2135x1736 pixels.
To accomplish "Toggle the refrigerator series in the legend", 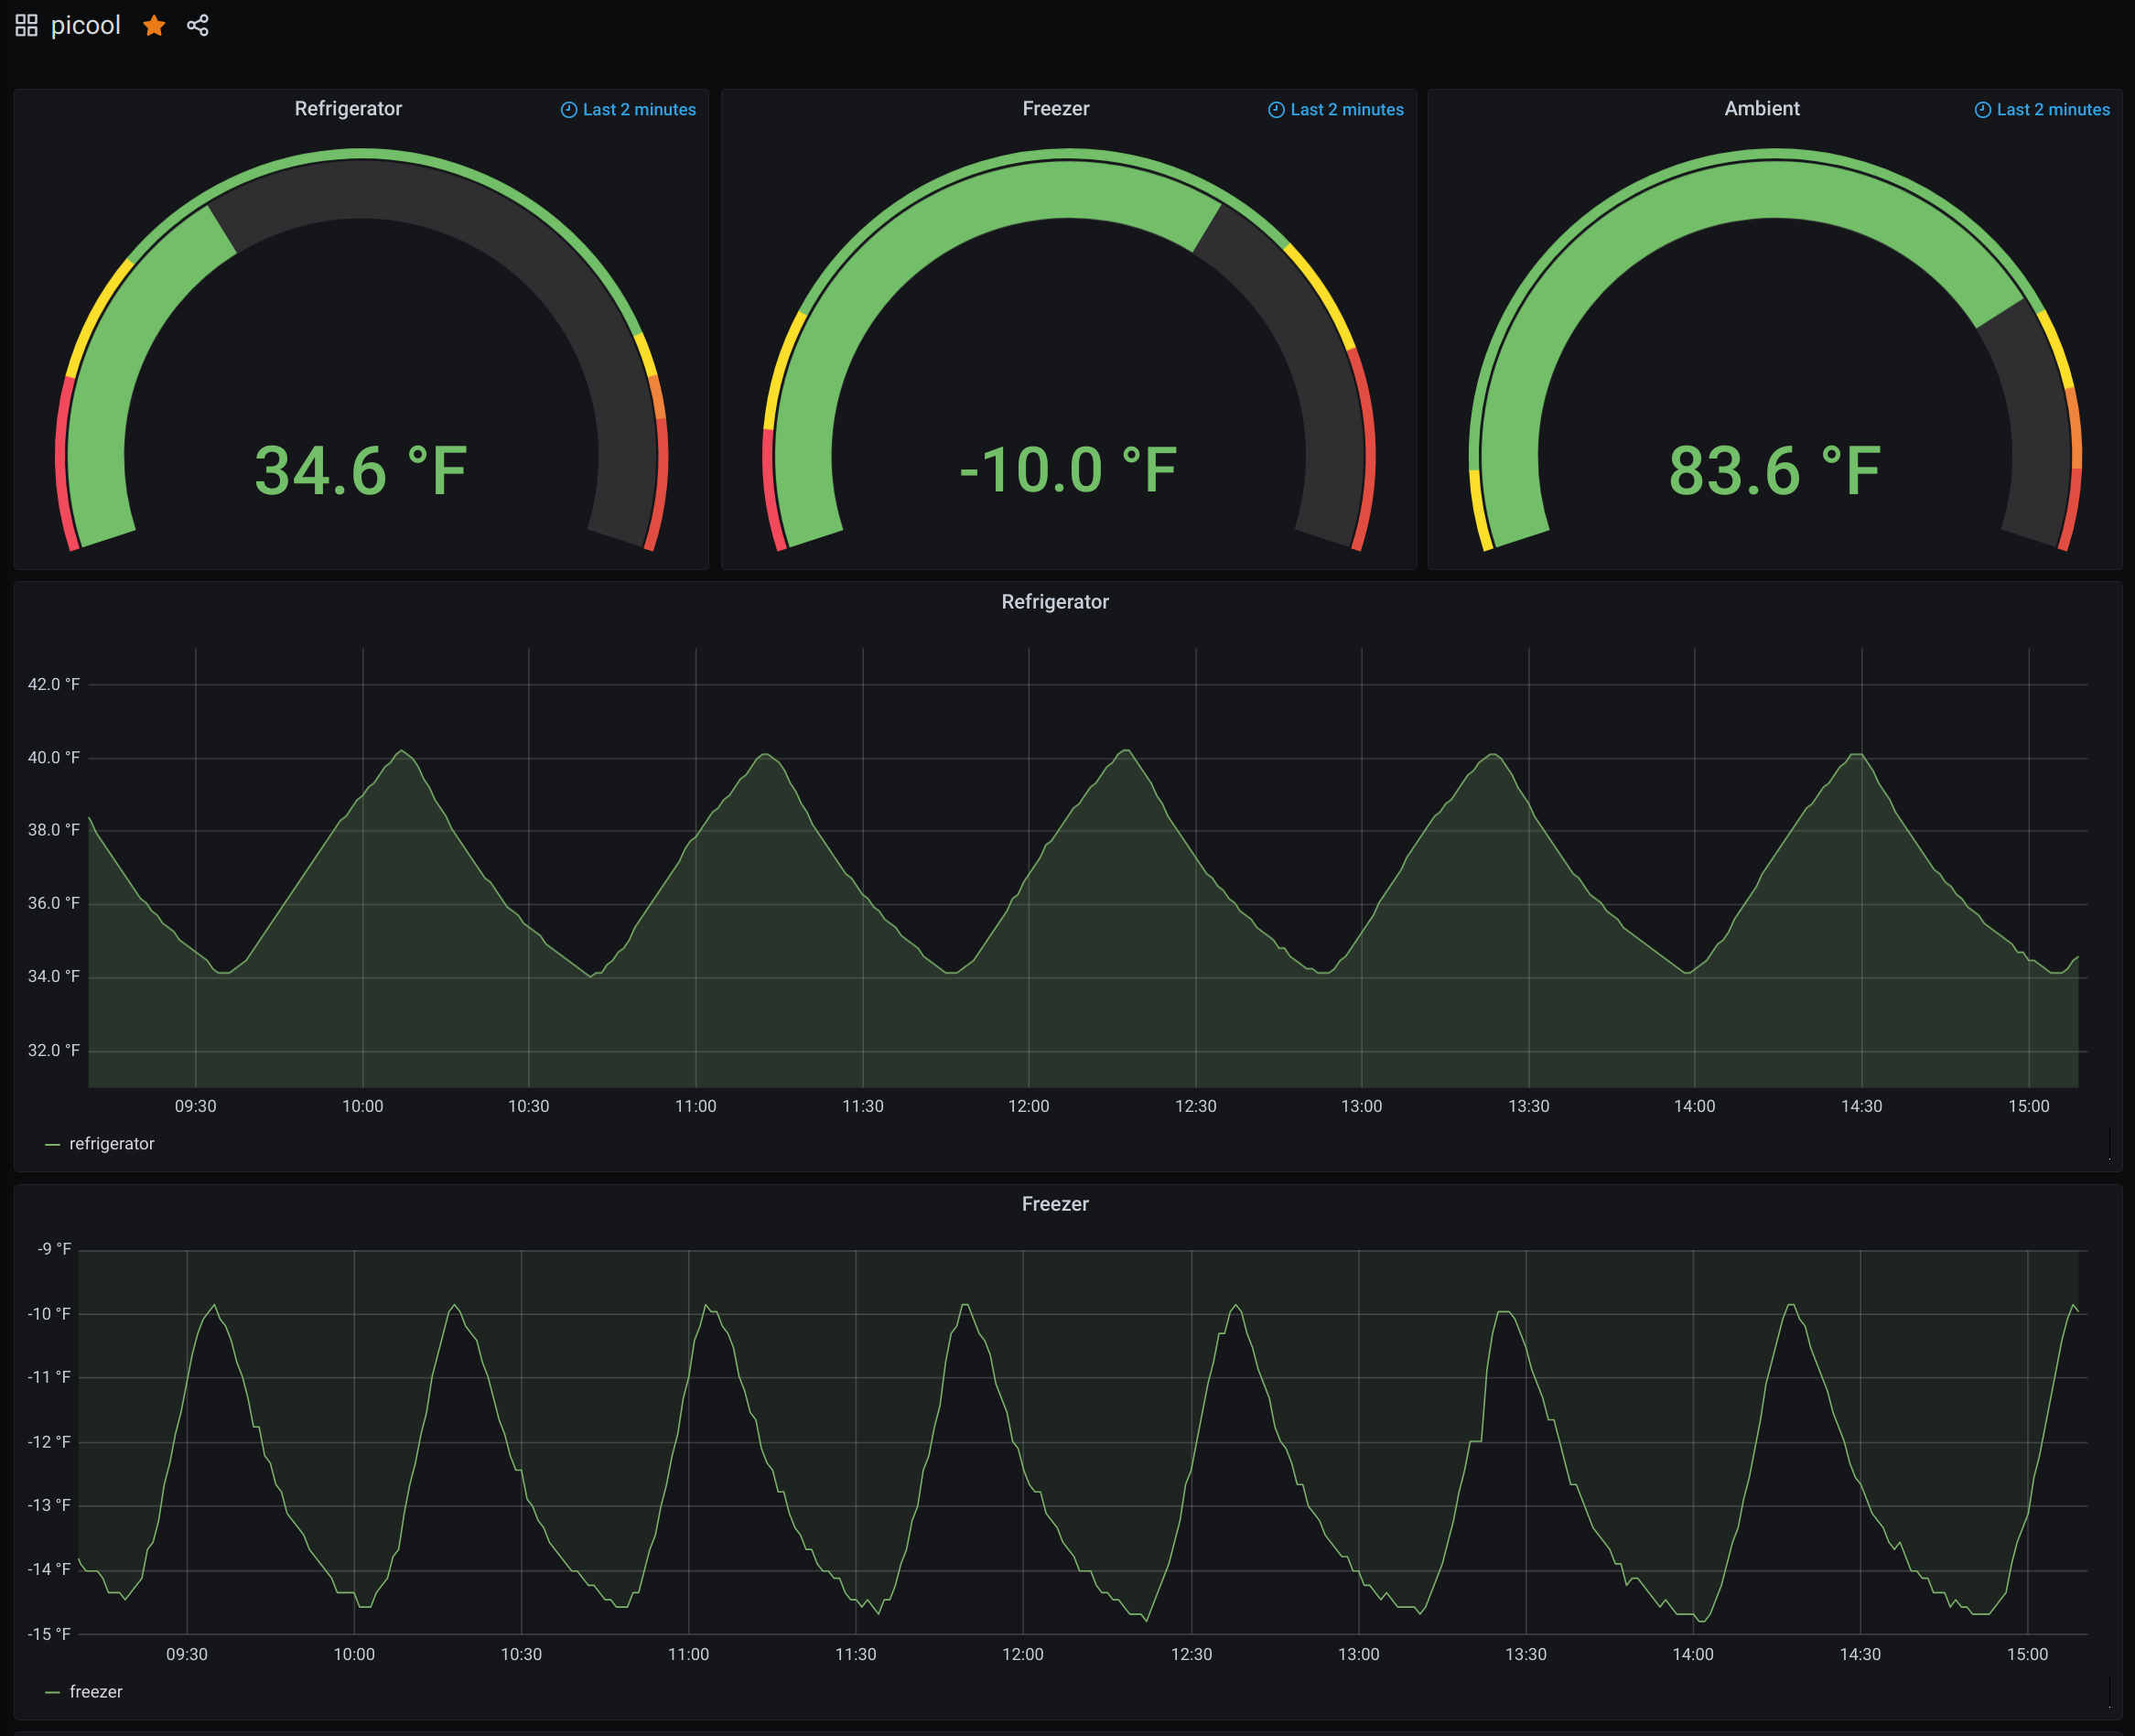I will (112, 1144).
